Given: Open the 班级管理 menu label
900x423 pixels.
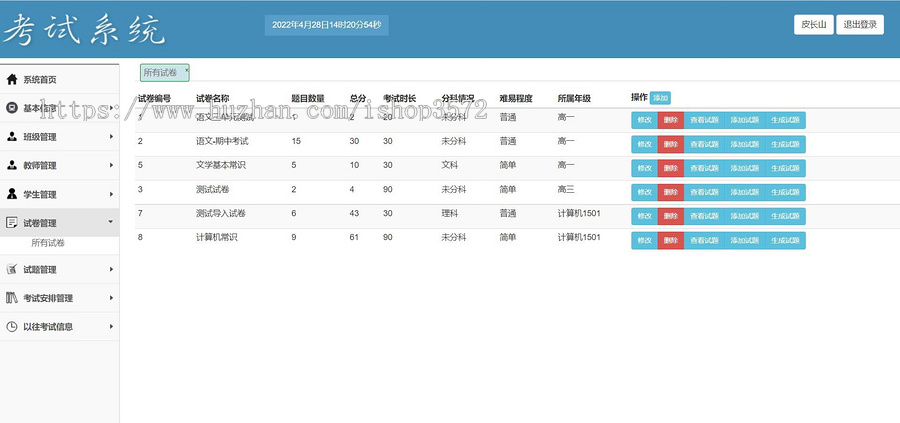Looking at the screenshot, I should pos(40,137).
